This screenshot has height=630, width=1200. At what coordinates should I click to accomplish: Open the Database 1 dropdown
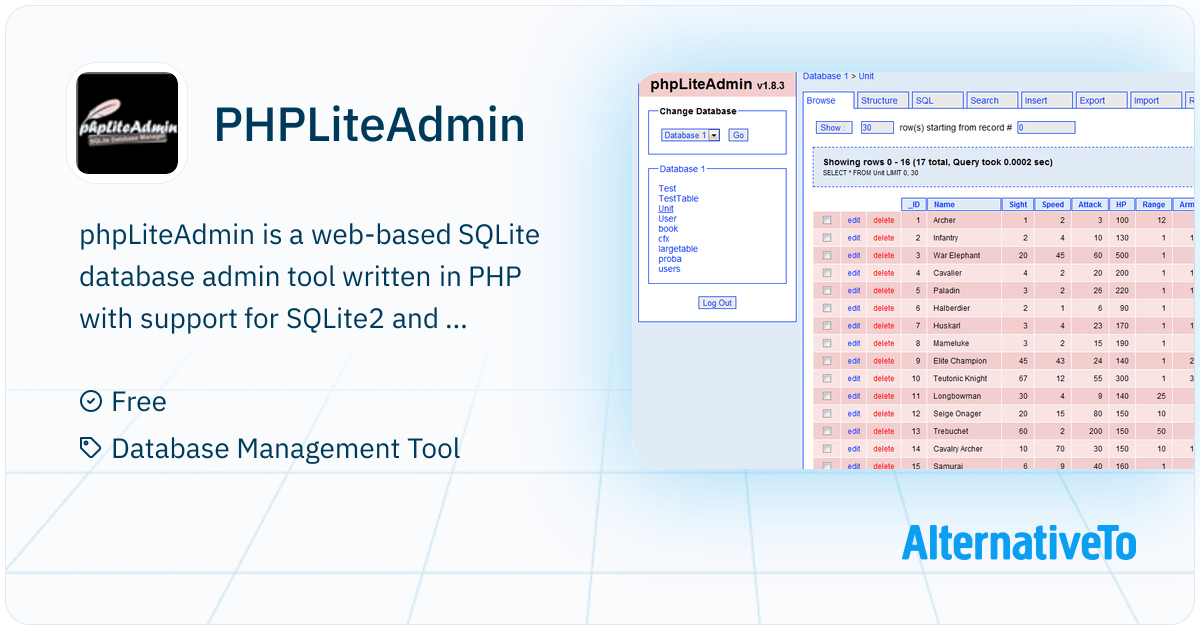[690, 135]
